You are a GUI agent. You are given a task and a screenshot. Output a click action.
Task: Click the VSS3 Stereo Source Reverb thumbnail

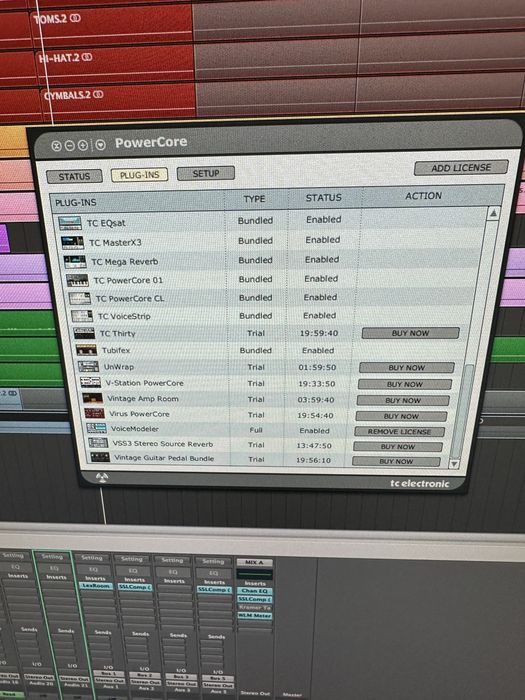98,443
